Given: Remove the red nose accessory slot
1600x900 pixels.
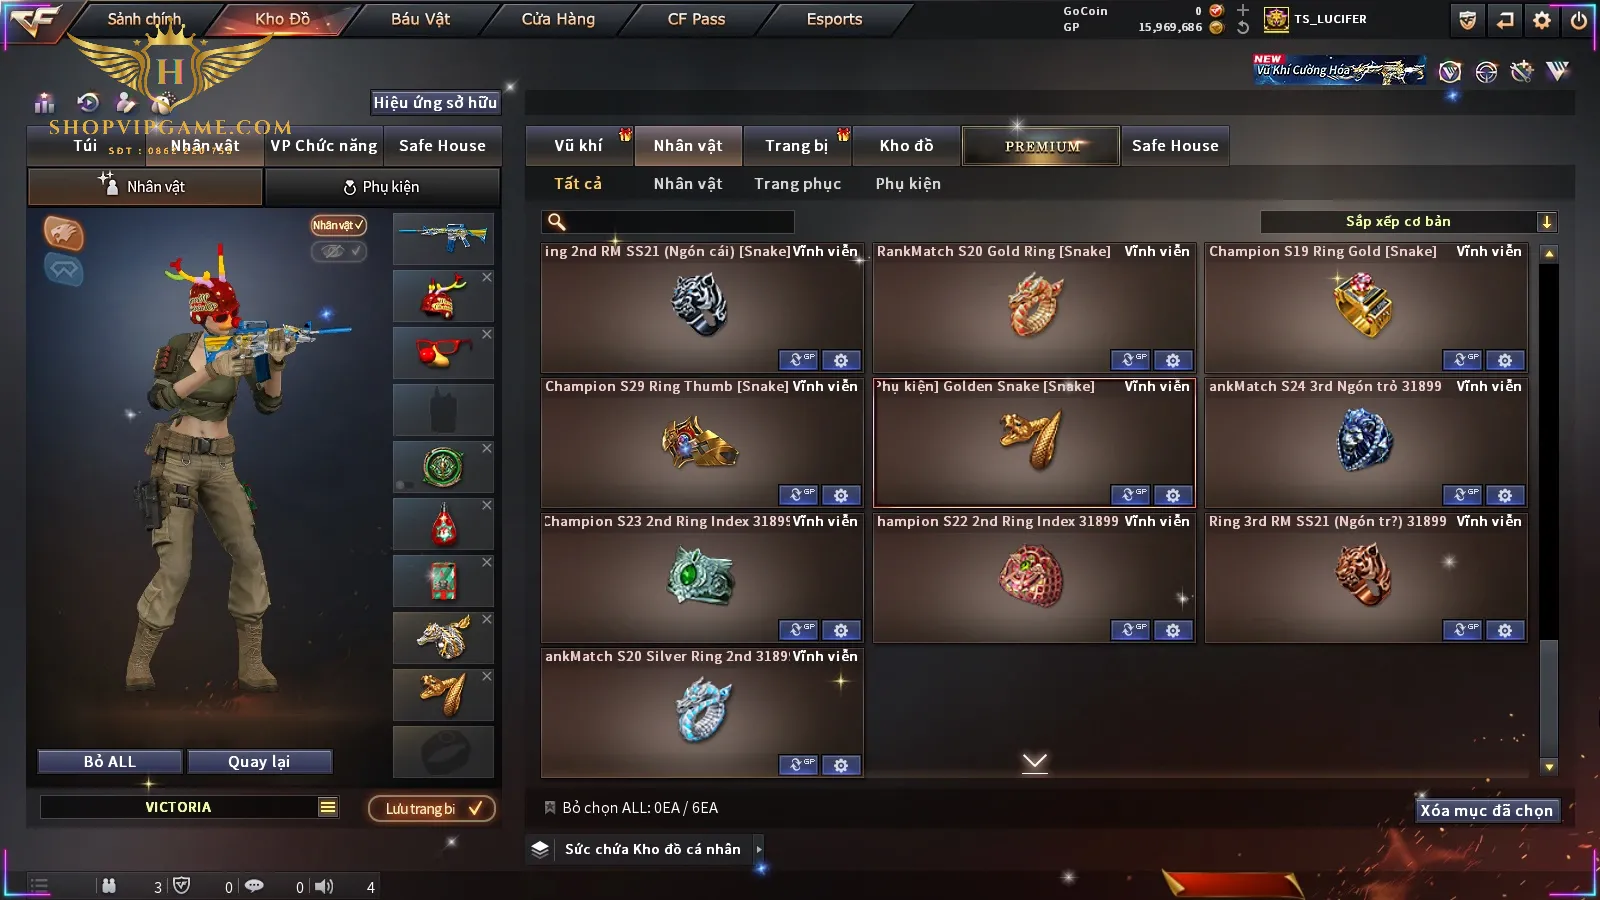Looking at the screenshot, I should click(487, 334).
